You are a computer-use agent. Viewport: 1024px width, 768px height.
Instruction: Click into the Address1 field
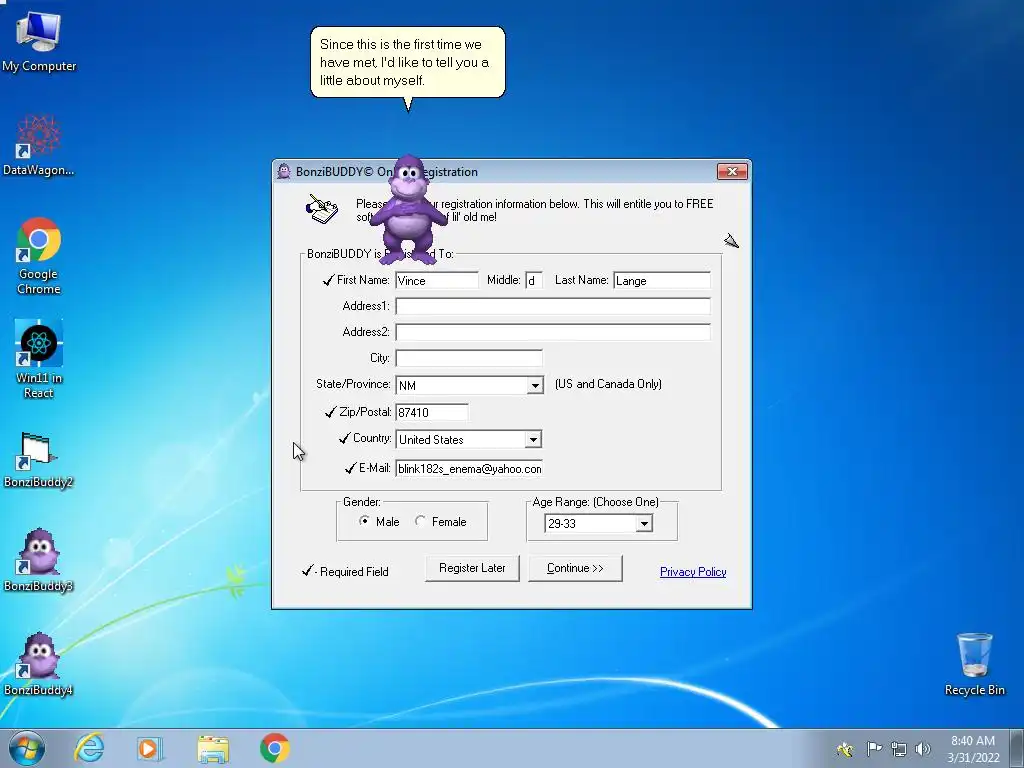tap(552, 306)
